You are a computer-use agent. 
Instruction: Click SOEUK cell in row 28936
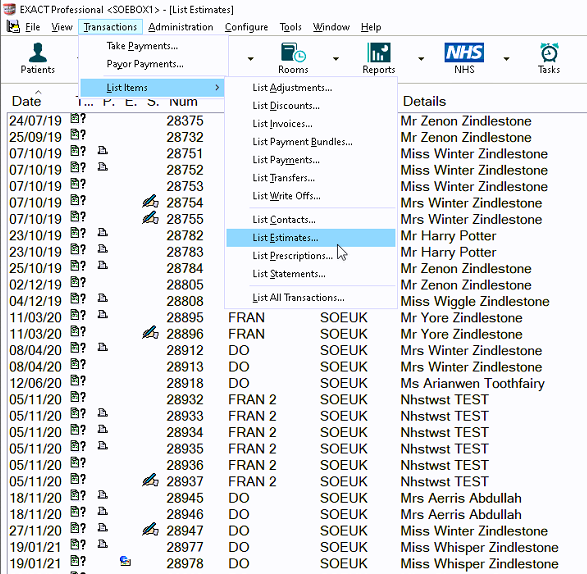[x=344, y=465]
